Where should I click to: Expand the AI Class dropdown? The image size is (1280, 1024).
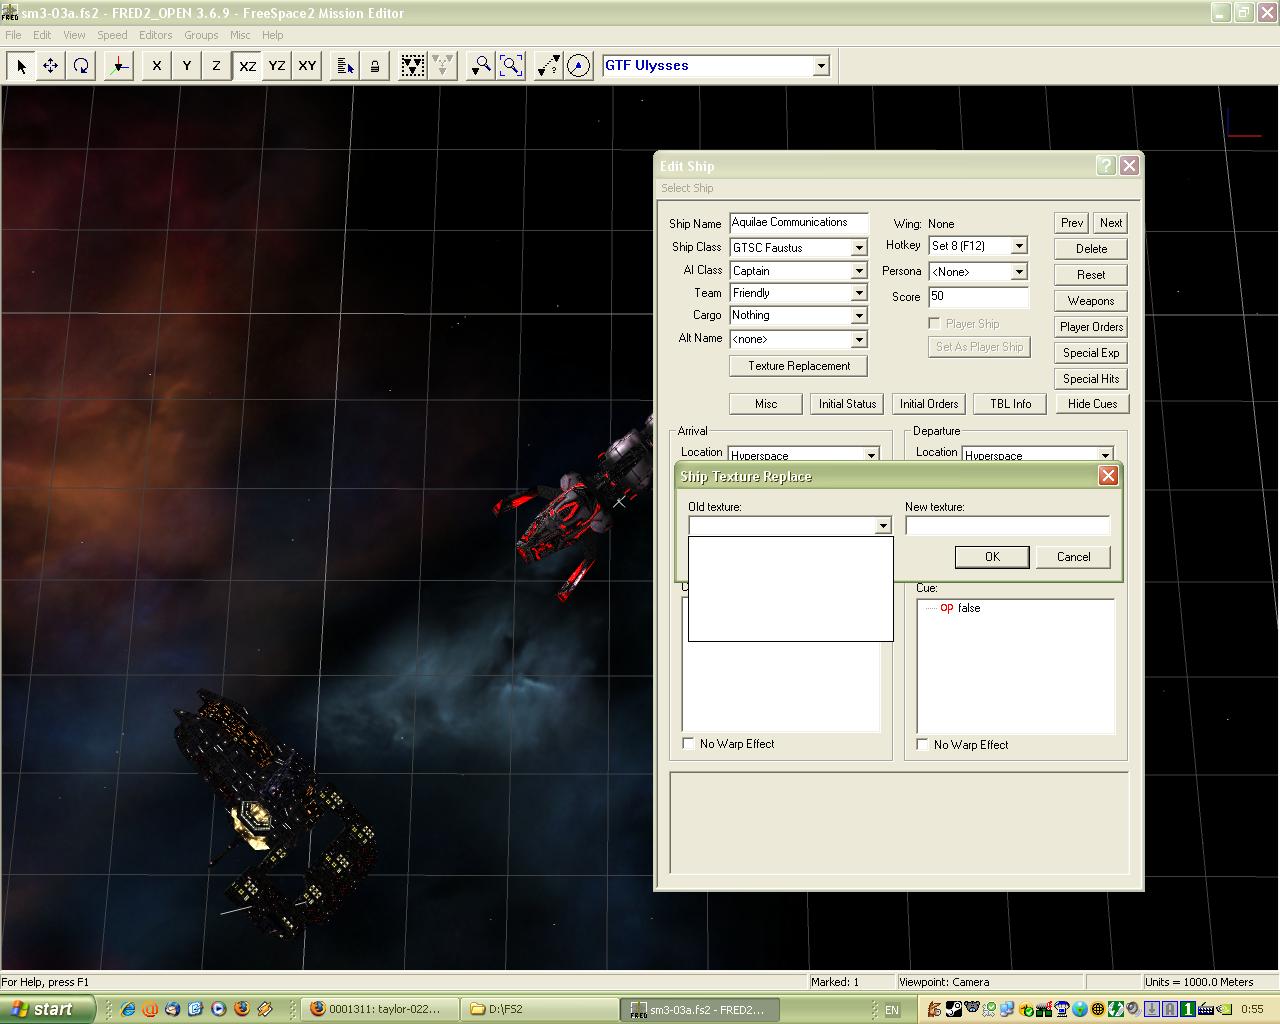(x=858, y=271)
